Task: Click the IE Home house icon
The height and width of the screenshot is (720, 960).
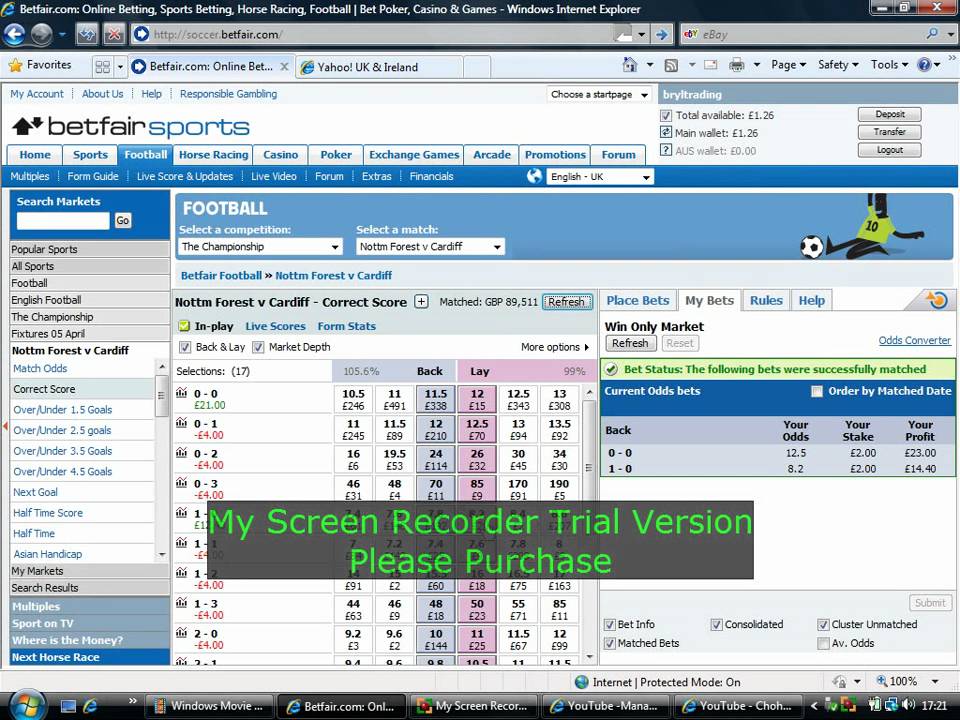Action: pyautogui.click(x=629, y=64)
